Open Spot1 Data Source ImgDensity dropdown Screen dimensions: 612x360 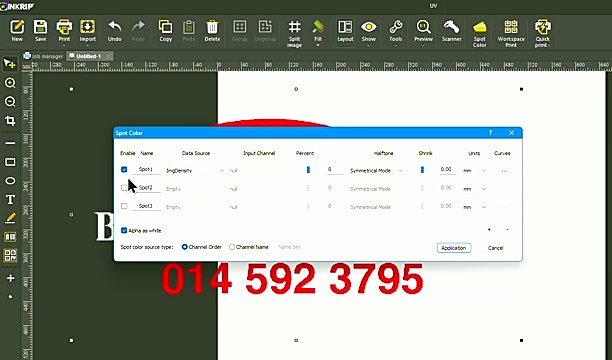pyautogui.click(x=195, y=171)
